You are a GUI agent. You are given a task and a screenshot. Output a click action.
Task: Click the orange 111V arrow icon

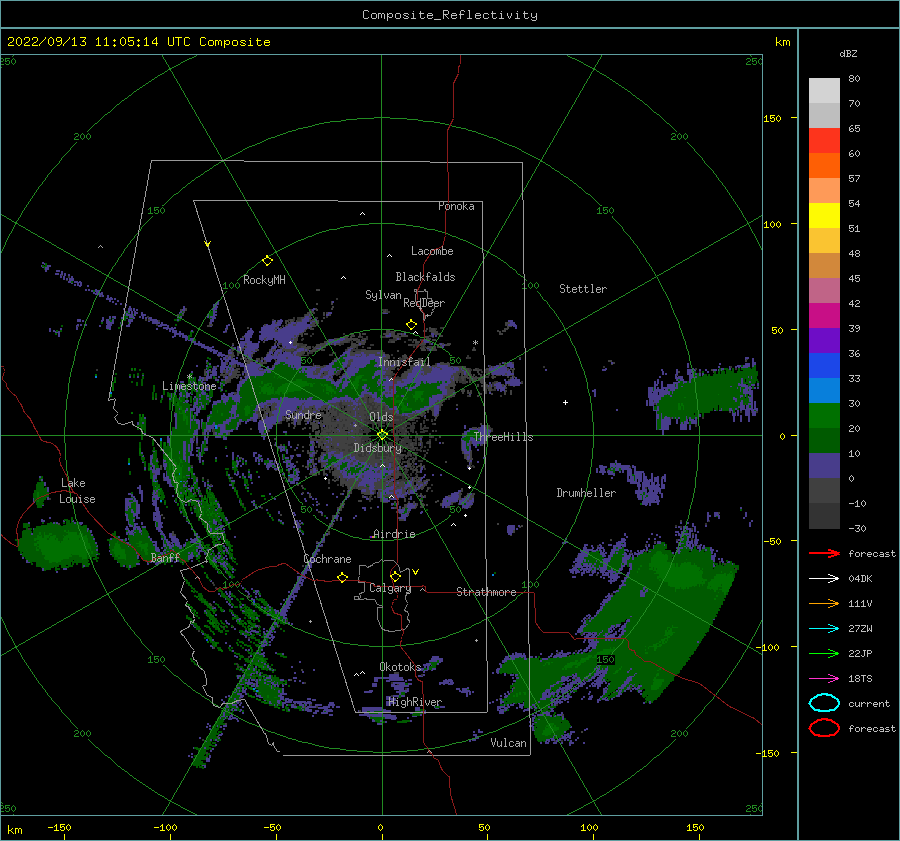pos(824,603)
